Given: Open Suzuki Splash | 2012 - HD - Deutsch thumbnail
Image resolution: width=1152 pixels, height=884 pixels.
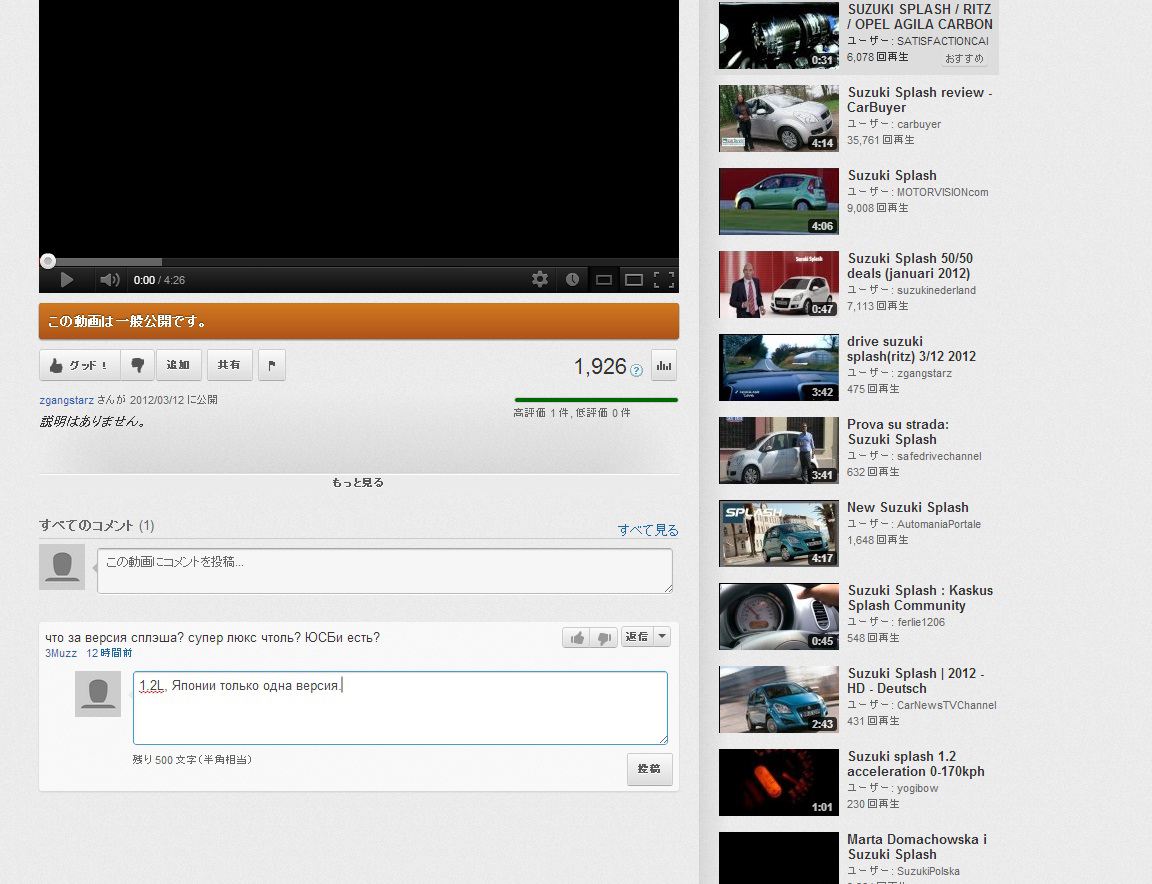Looking at the screenshot, I should point(779,700).
